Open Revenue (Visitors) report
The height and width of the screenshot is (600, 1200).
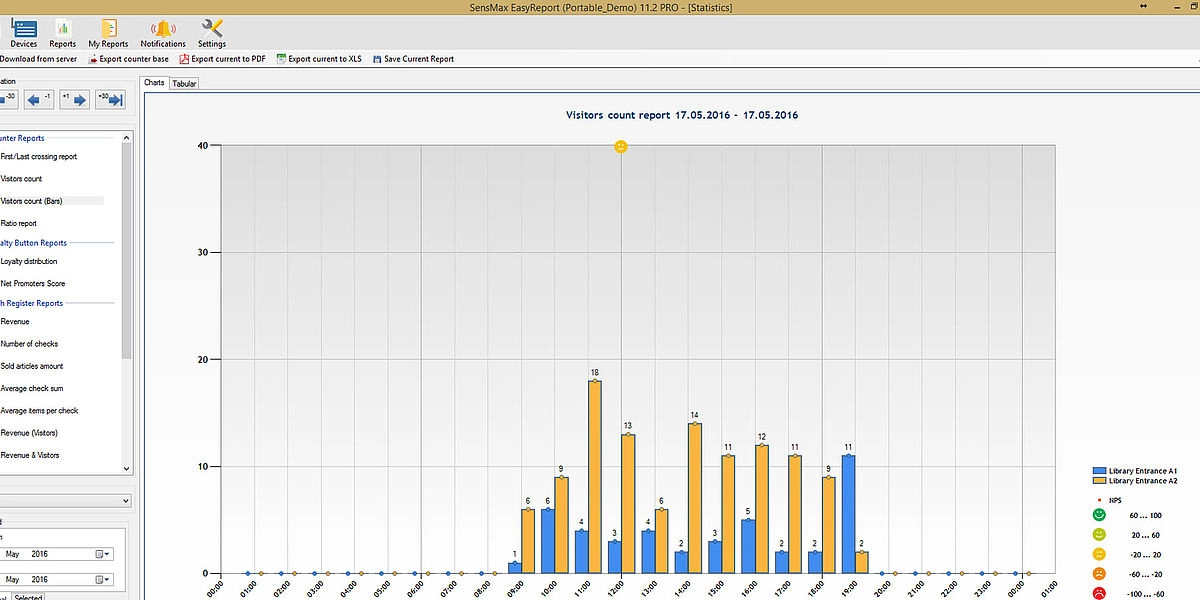click(29, 433)
